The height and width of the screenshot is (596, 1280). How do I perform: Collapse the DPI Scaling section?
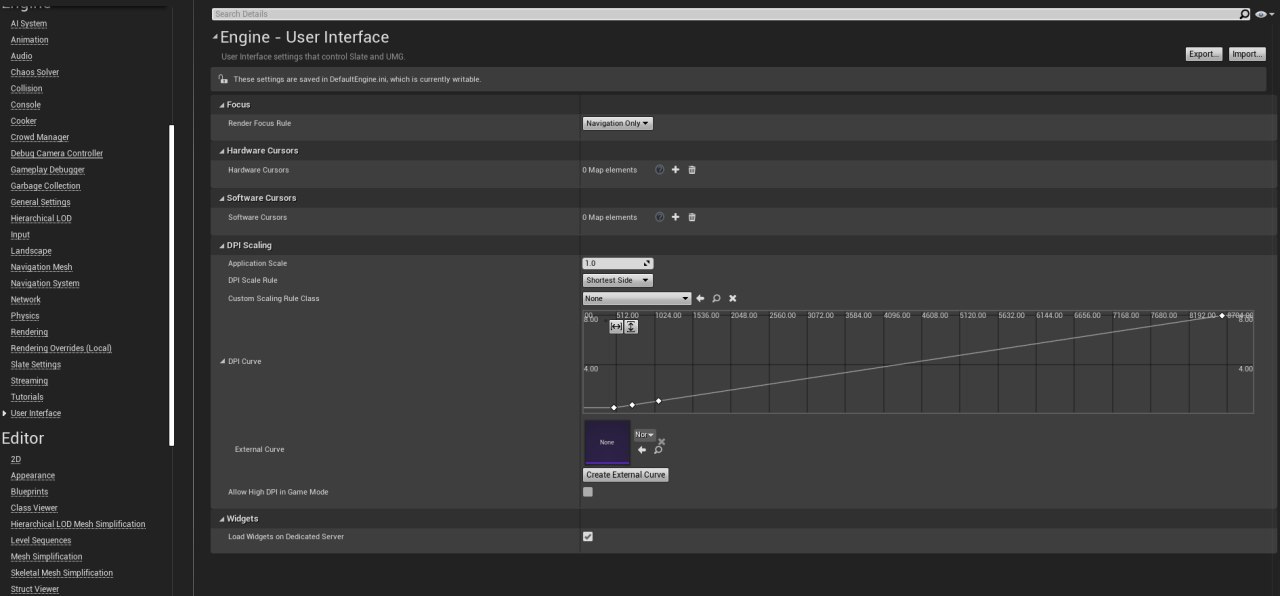coord(222,245)
